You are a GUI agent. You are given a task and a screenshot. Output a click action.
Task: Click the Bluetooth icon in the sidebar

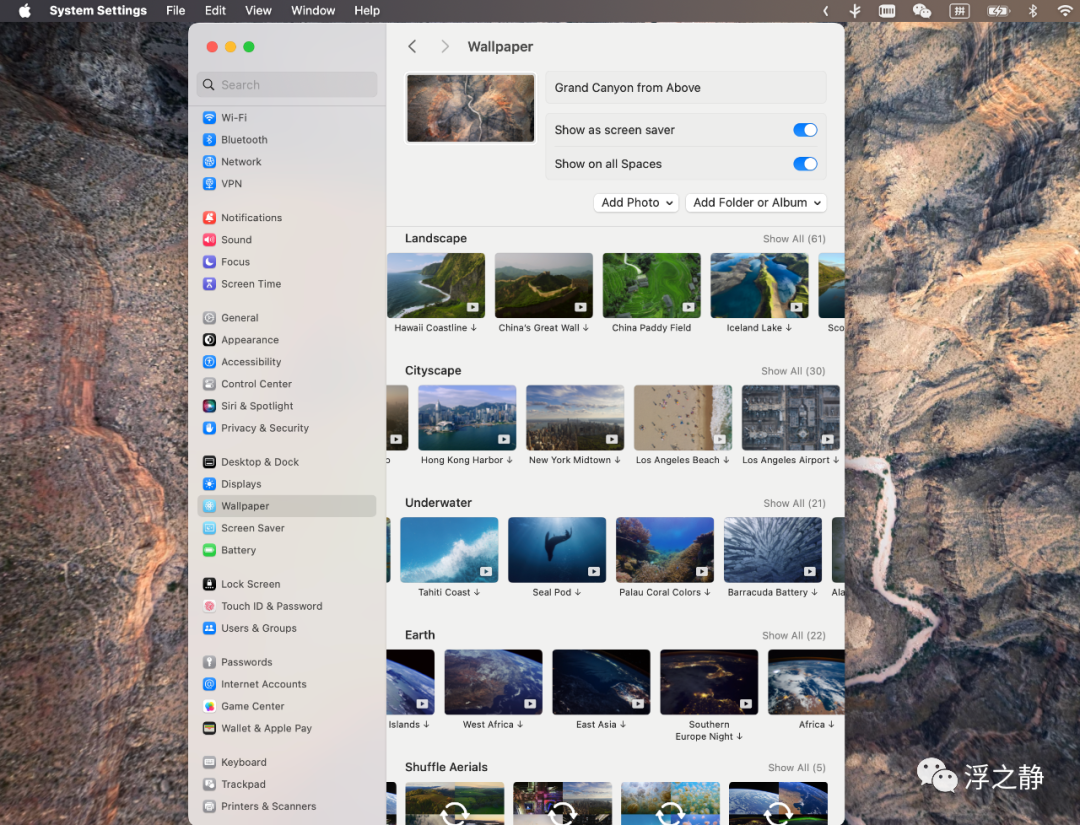coord(209,140)
